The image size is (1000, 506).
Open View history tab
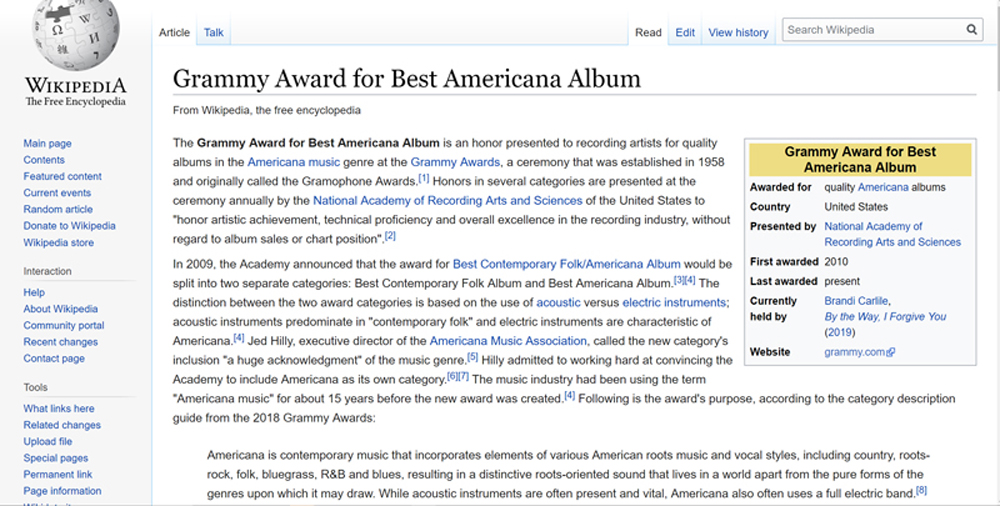click(x=738, y=32)
